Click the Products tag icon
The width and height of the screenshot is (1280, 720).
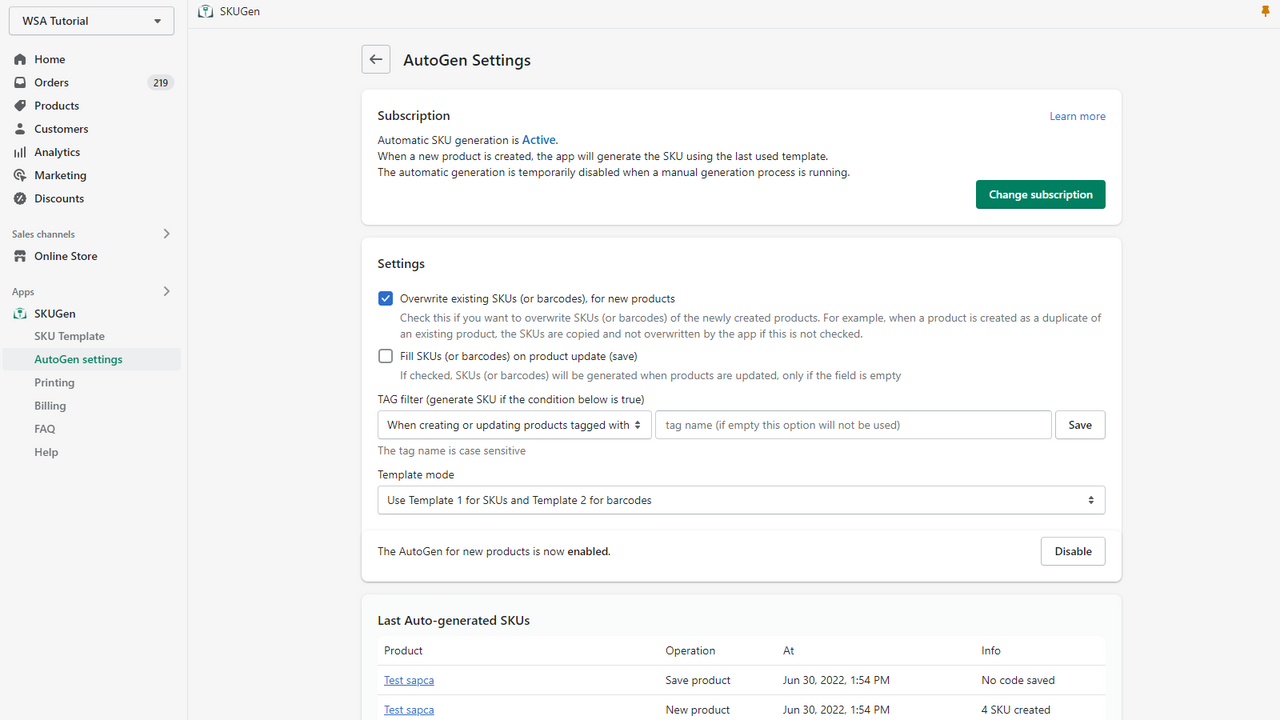coord(18,105)
